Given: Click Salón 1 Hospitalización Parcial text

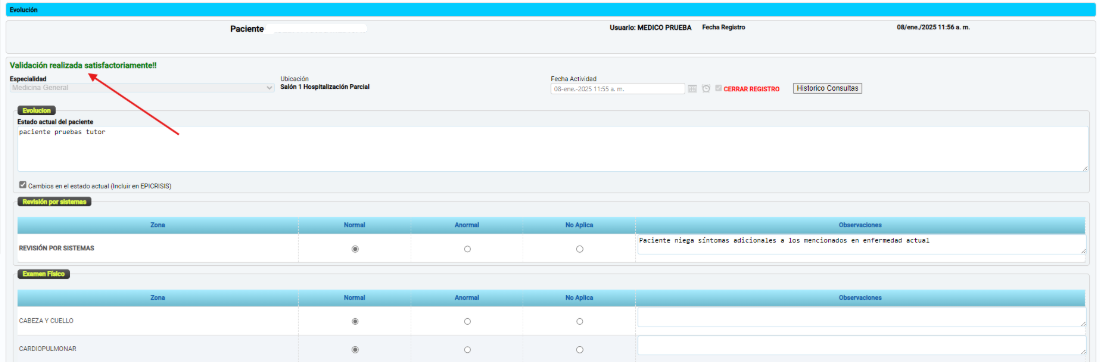Looking at the screenshot, I should [325, 87].
